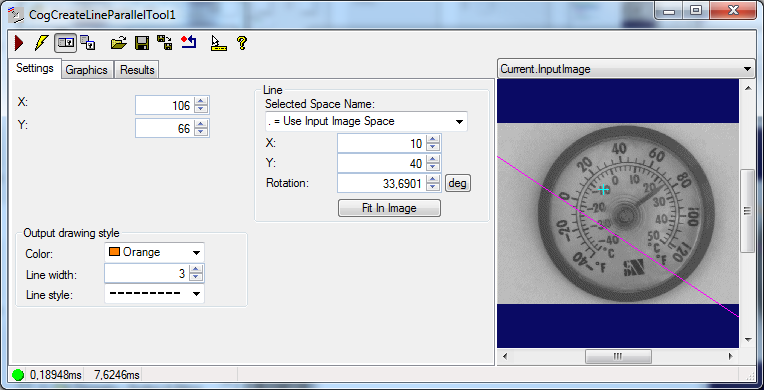The image size is (764, 390).
Task: Open the Line style dropdown
Action: pyautogui.click(x=154, y=294)
